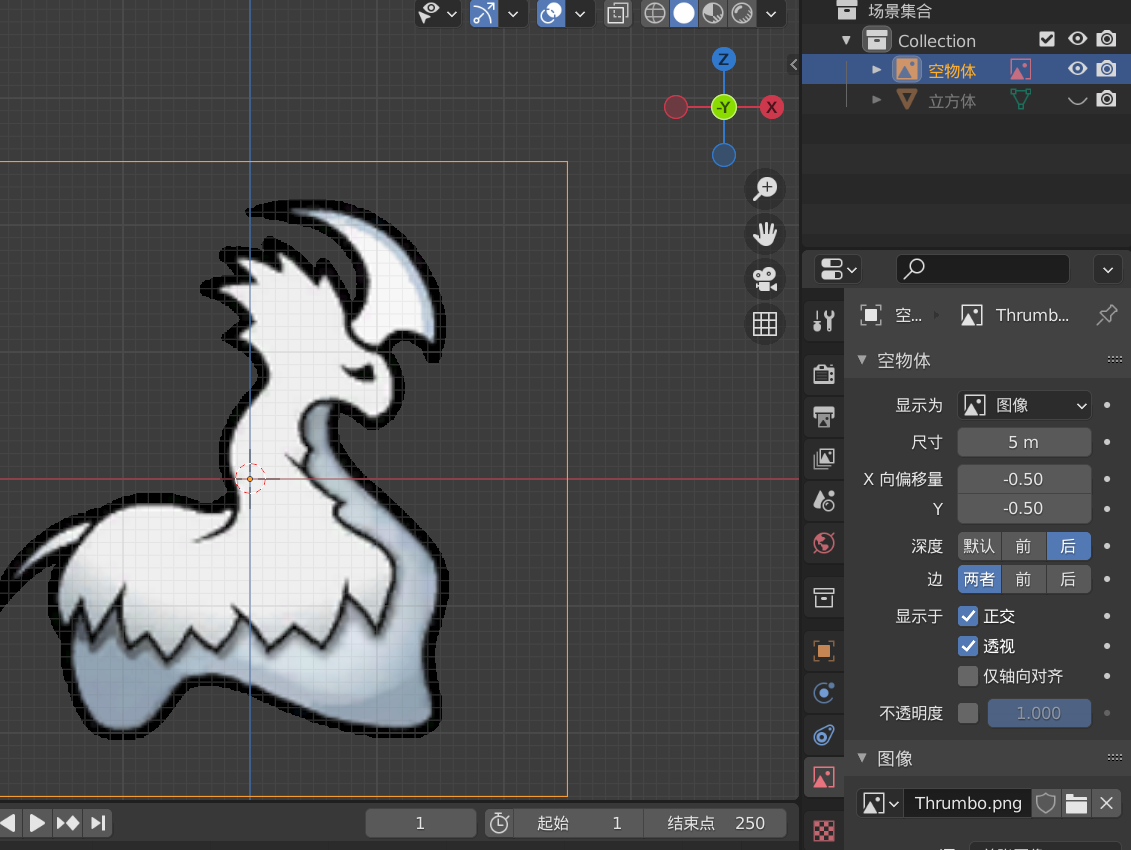Viewport: 1131px width, 850px height.
Task: Open the Physics properties tab
Action: pyautogui.click(x=823, y=693)
